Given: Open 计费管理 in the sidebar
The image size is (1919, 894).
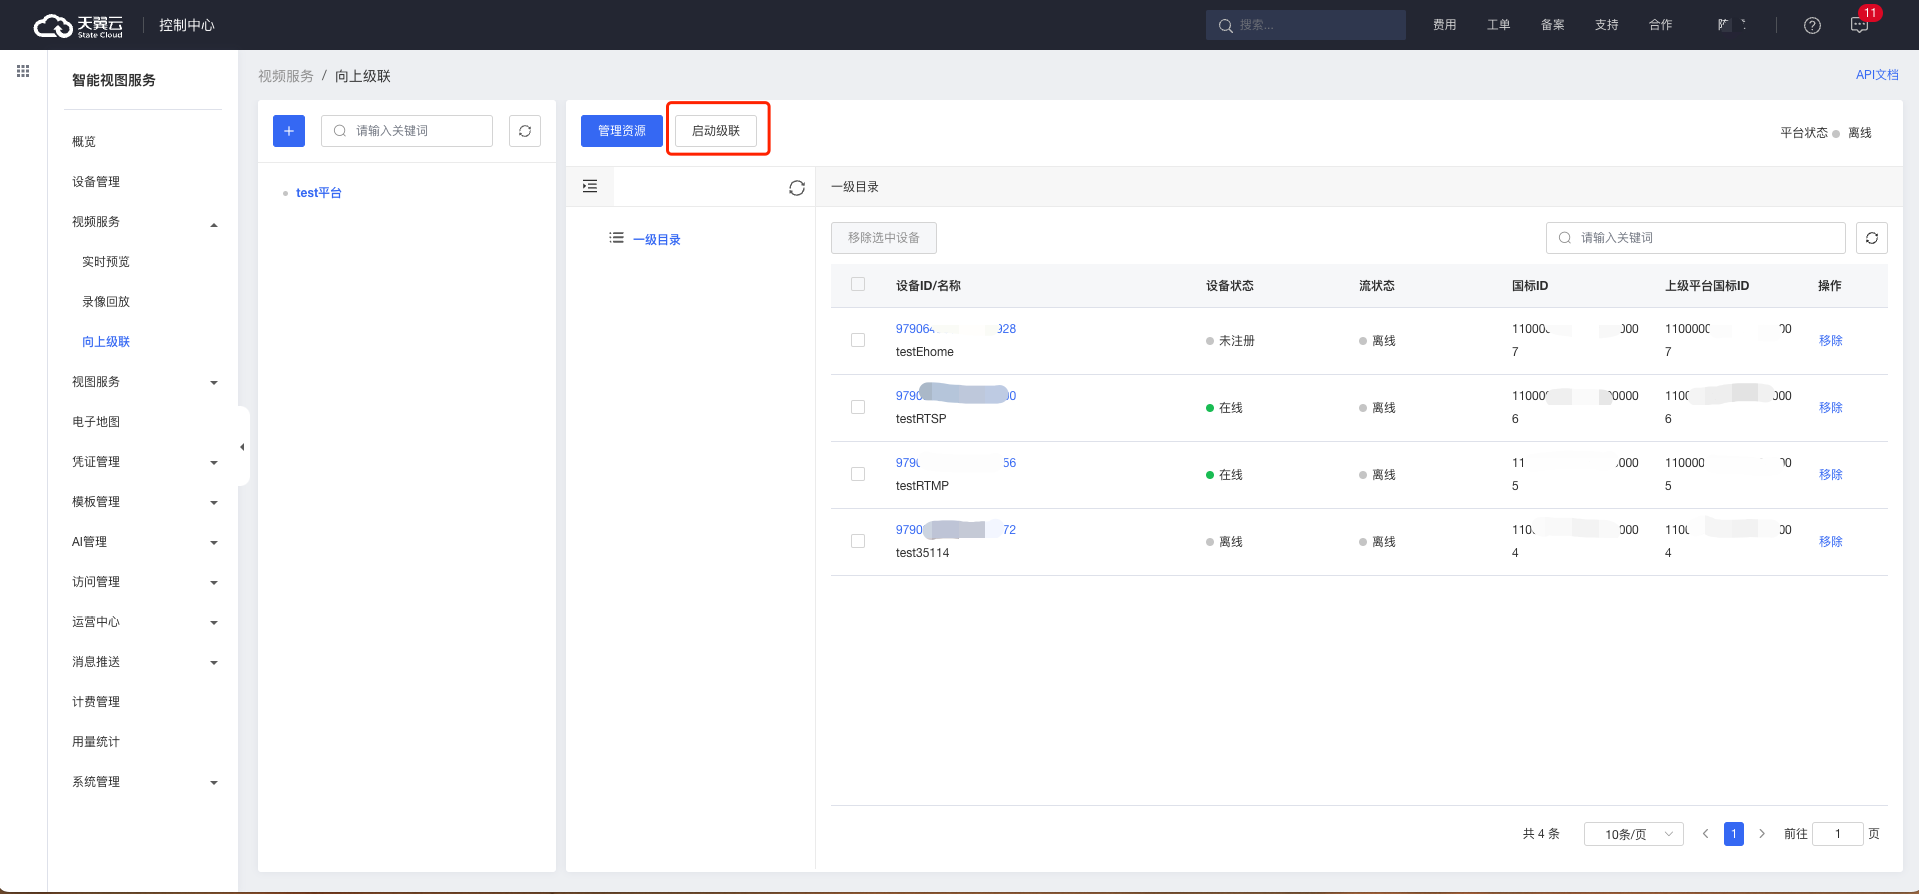Looking at the screenshot, I should coord(96,702).
